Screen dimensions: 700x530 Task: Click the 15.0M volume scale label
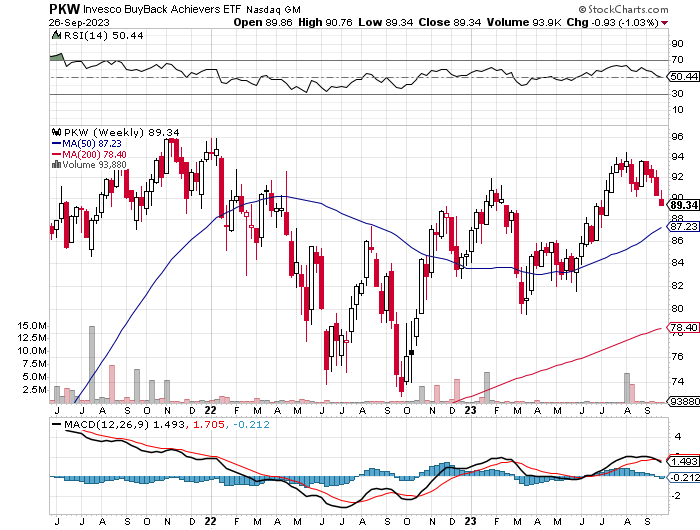pos(32,326)
